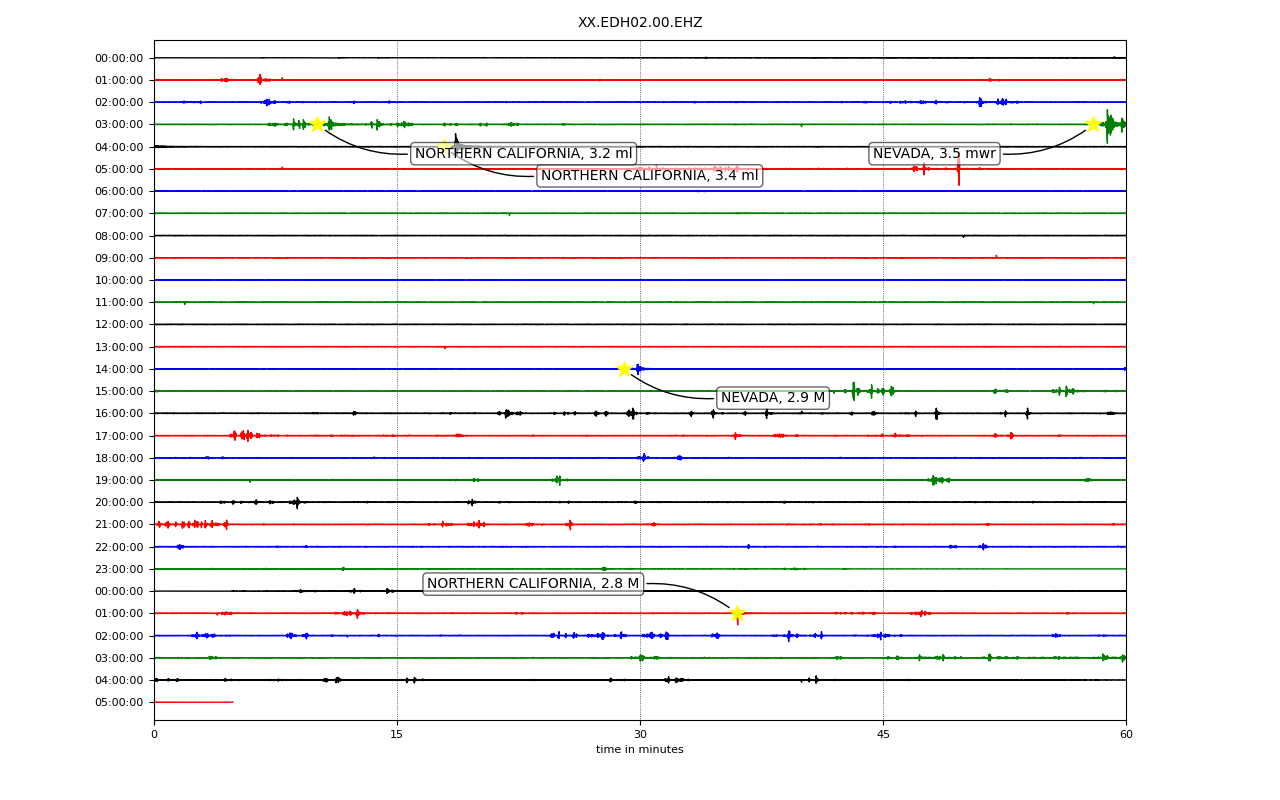Click the faded star for Northern California 3.4 ml
Image resolution: width=1280 pixels, height=800 pixels.
coord(445,146)
